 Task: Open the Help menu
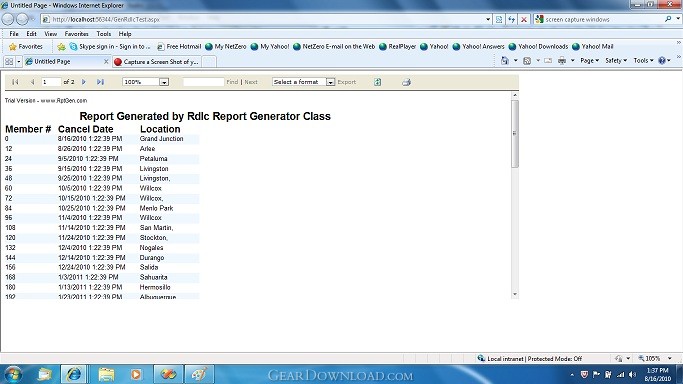[125, 34]
